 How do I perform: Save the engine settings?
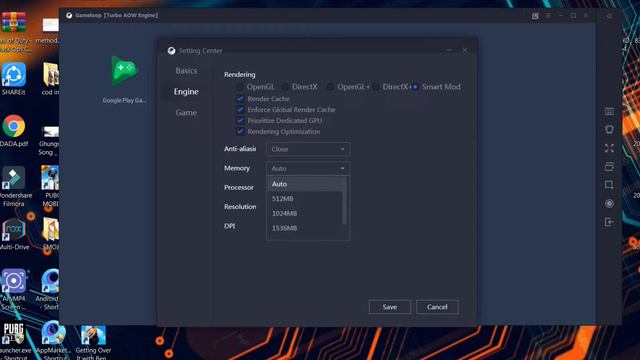pos(390,307)
